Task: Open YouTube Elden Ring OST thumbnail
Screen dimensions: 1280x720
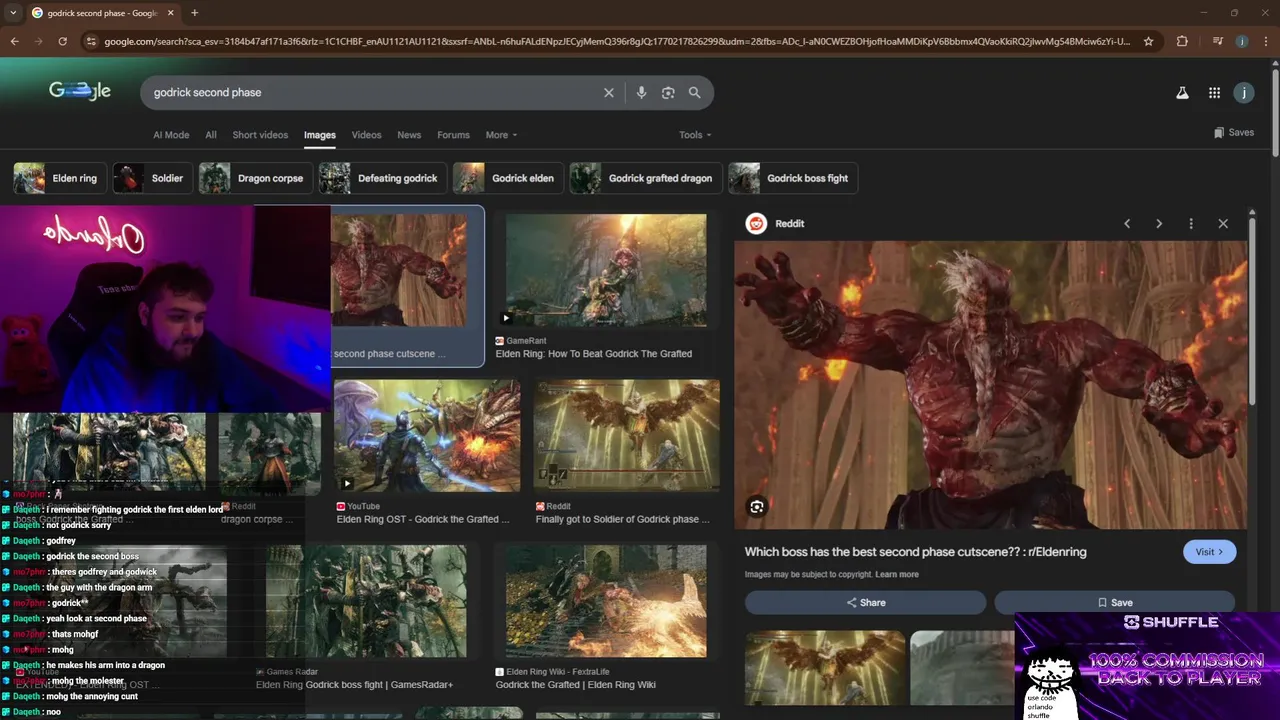Action: pyautogui.click(x=427, y=436)
